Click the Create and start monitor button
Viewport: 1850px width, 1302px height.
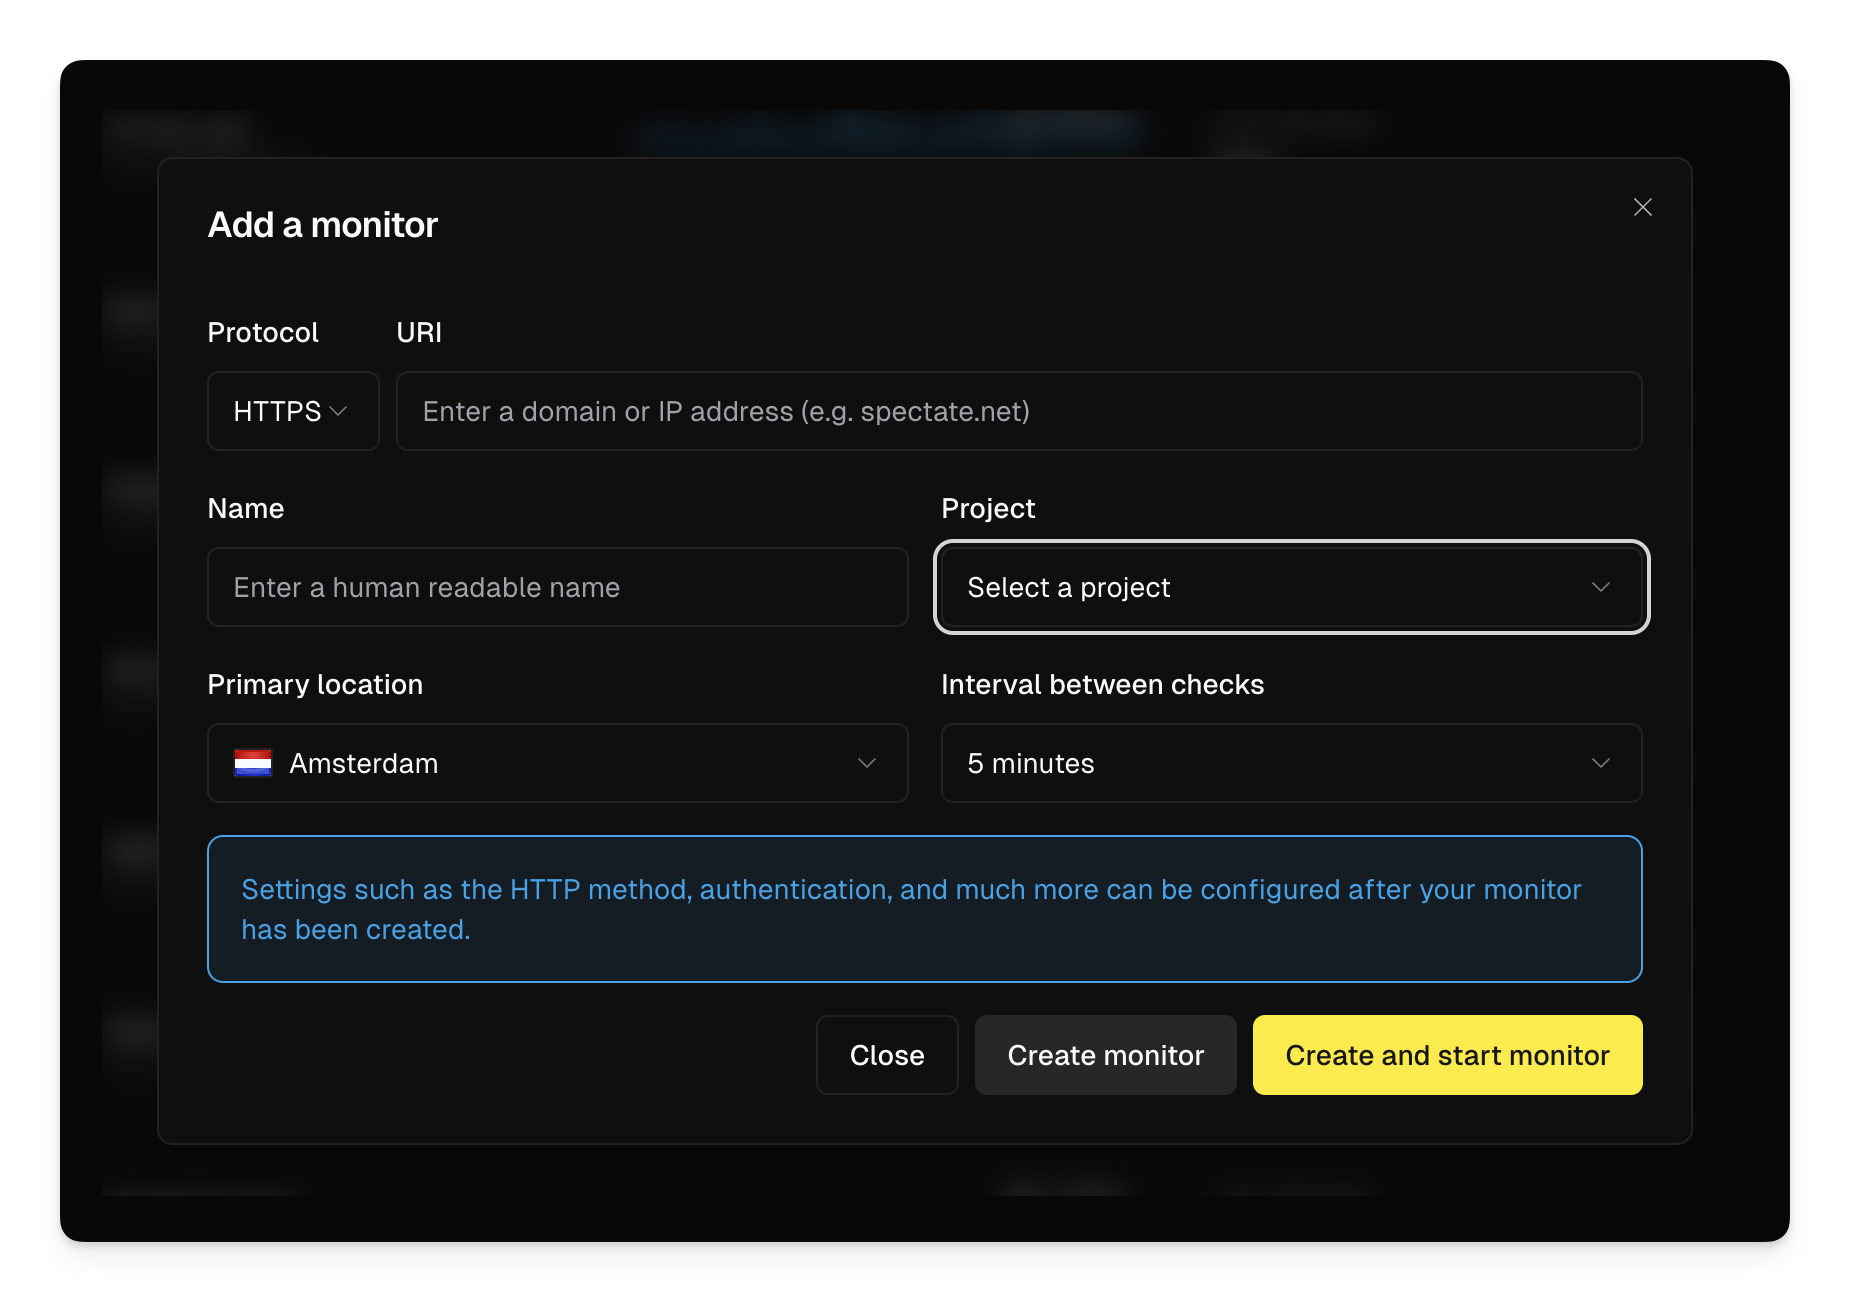click(1447, 1055)
